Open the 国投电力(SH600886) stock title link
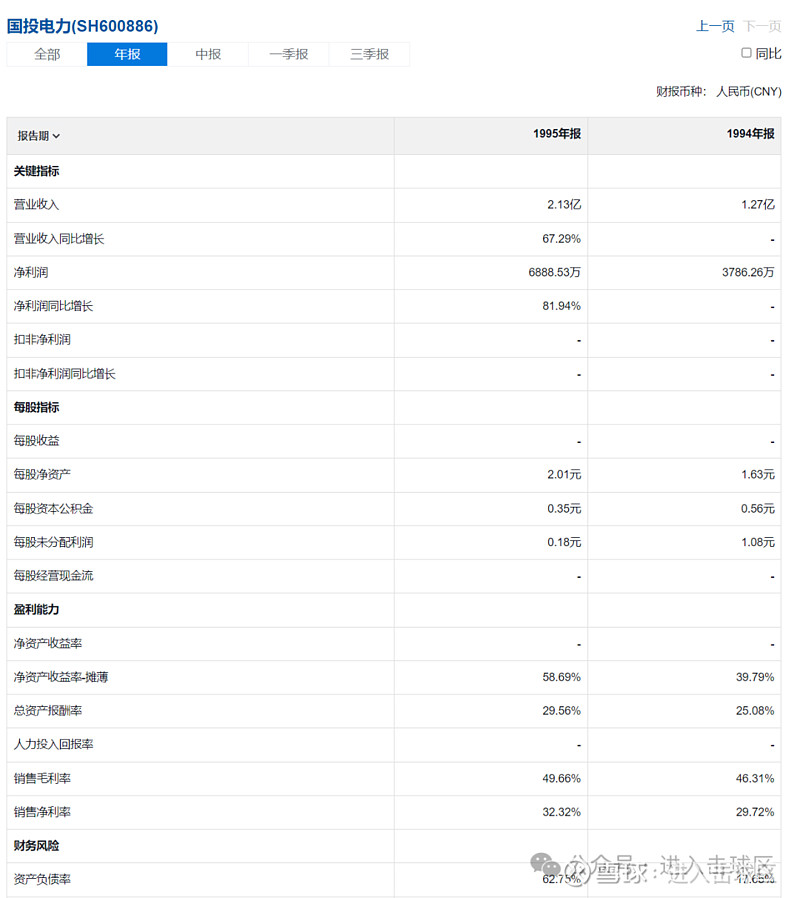Viewport: 800px width, 898px height. (82, 26)
